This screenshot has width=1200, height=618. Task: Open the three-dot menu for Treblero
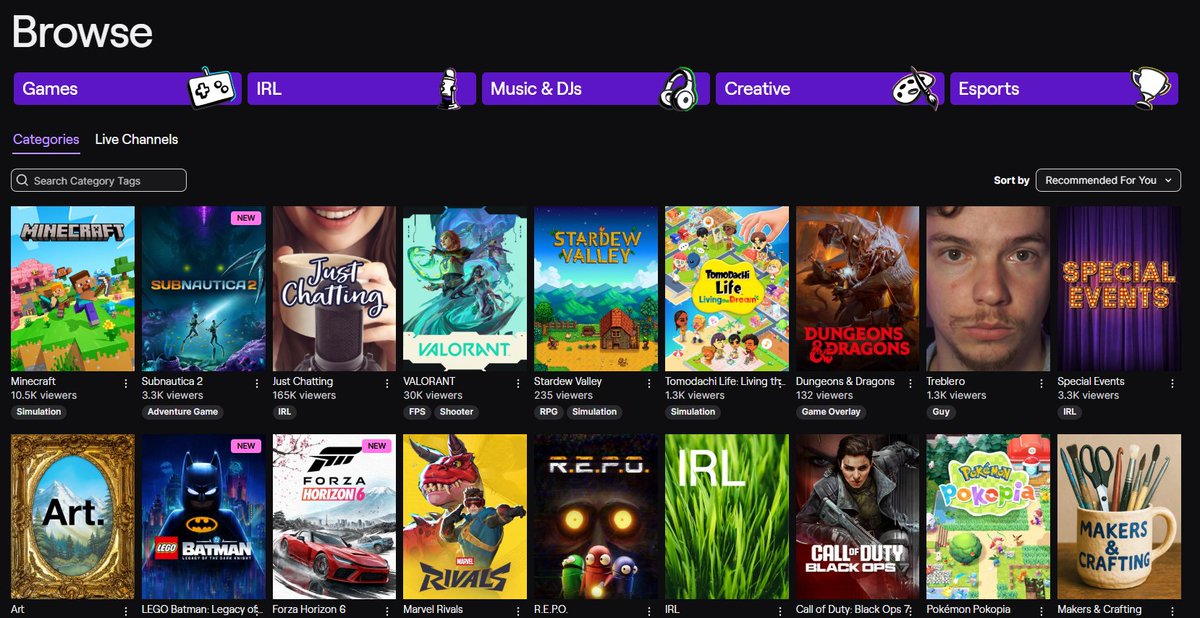pyautogui.click(x=1042, y=383)
